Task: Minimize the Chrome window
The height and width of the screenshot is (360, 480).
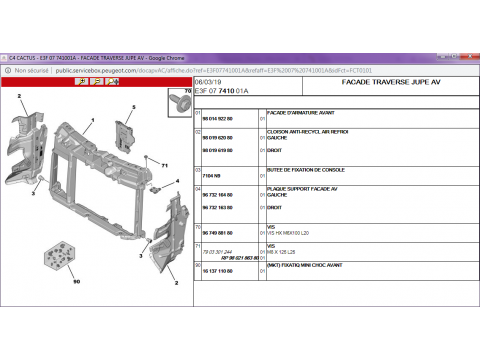Action: [443, 56]
